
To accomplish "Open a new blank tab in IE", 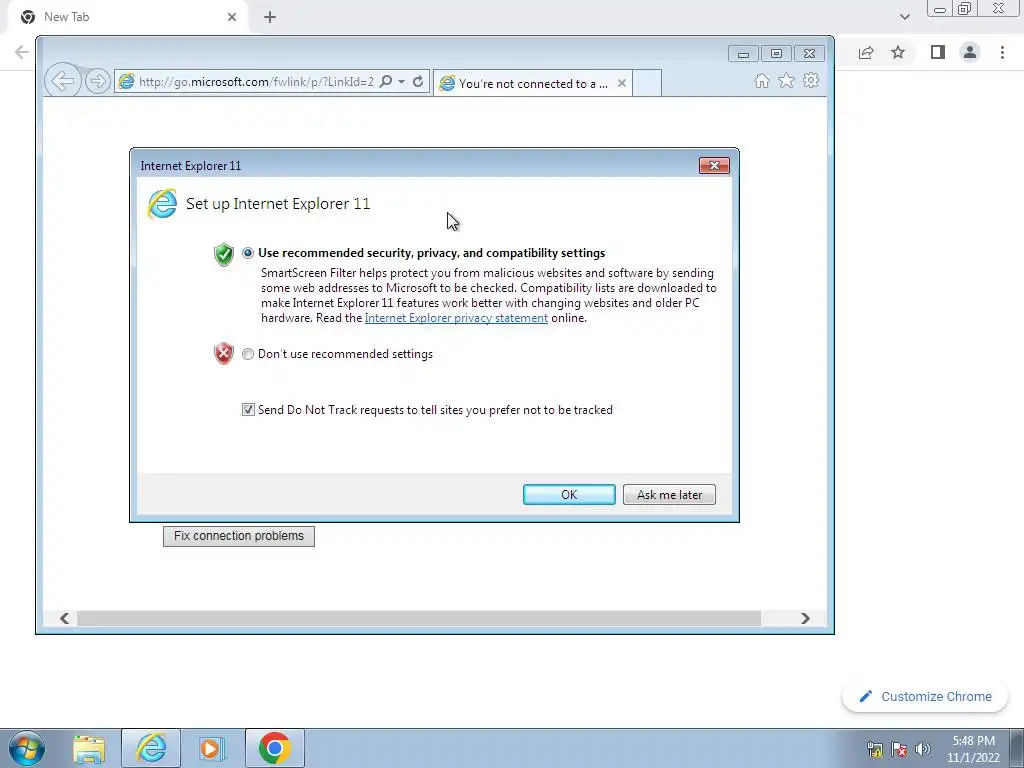I will coord(647,83).
